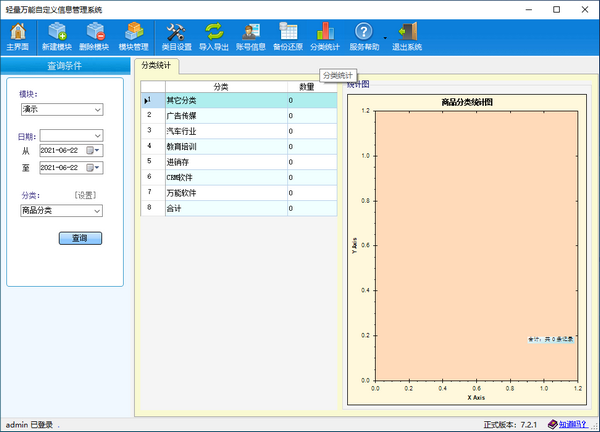Maximize the application window
Viewport: 600px width, 432px height.
click(556, 10)
